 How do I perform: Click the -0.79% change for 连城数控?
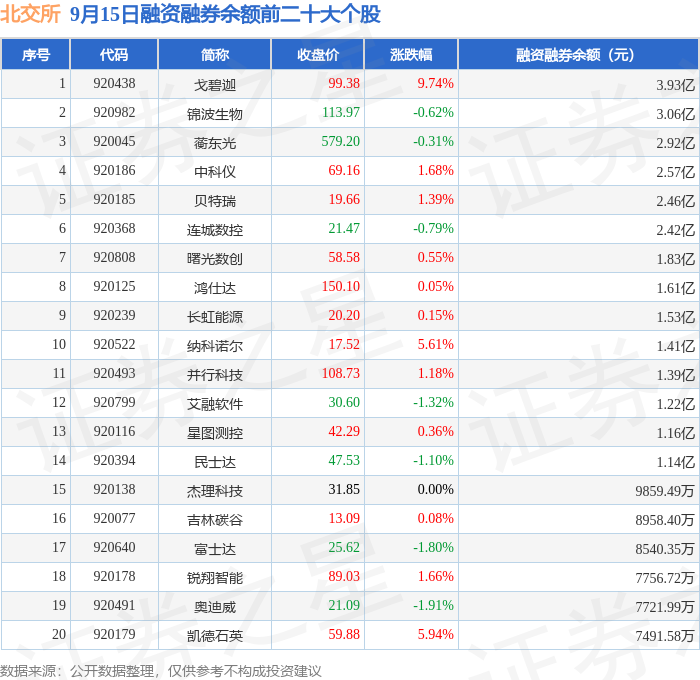pyautogui.click(x=433, y=229)
